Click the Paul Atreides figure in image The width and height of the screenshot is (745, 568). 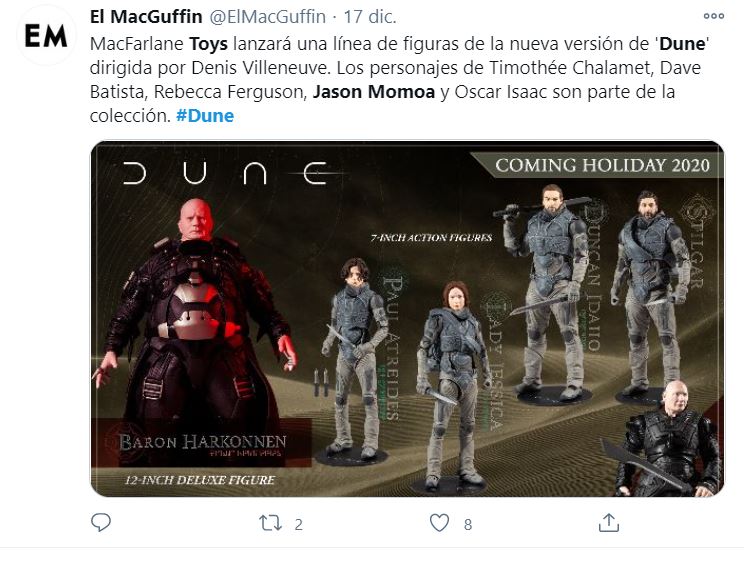[x=354, y=356]
